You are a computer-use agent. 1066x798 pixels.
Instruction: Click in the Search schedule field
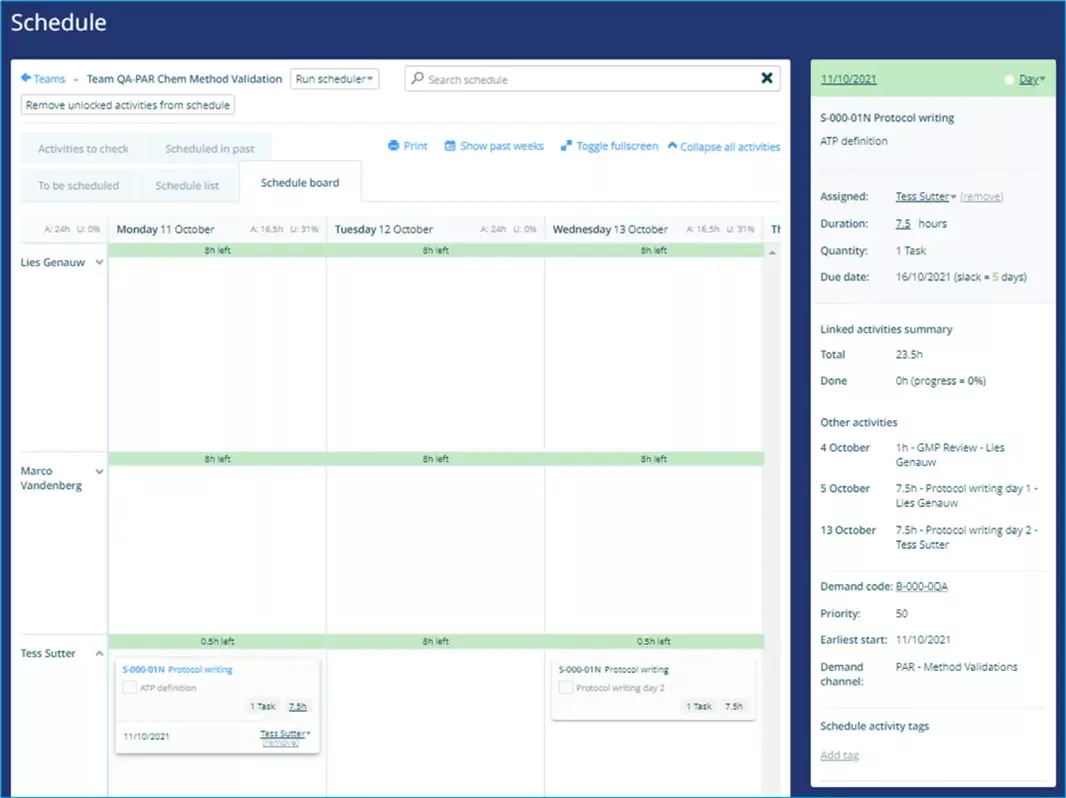pyautogui.click(x=592, y=79)
